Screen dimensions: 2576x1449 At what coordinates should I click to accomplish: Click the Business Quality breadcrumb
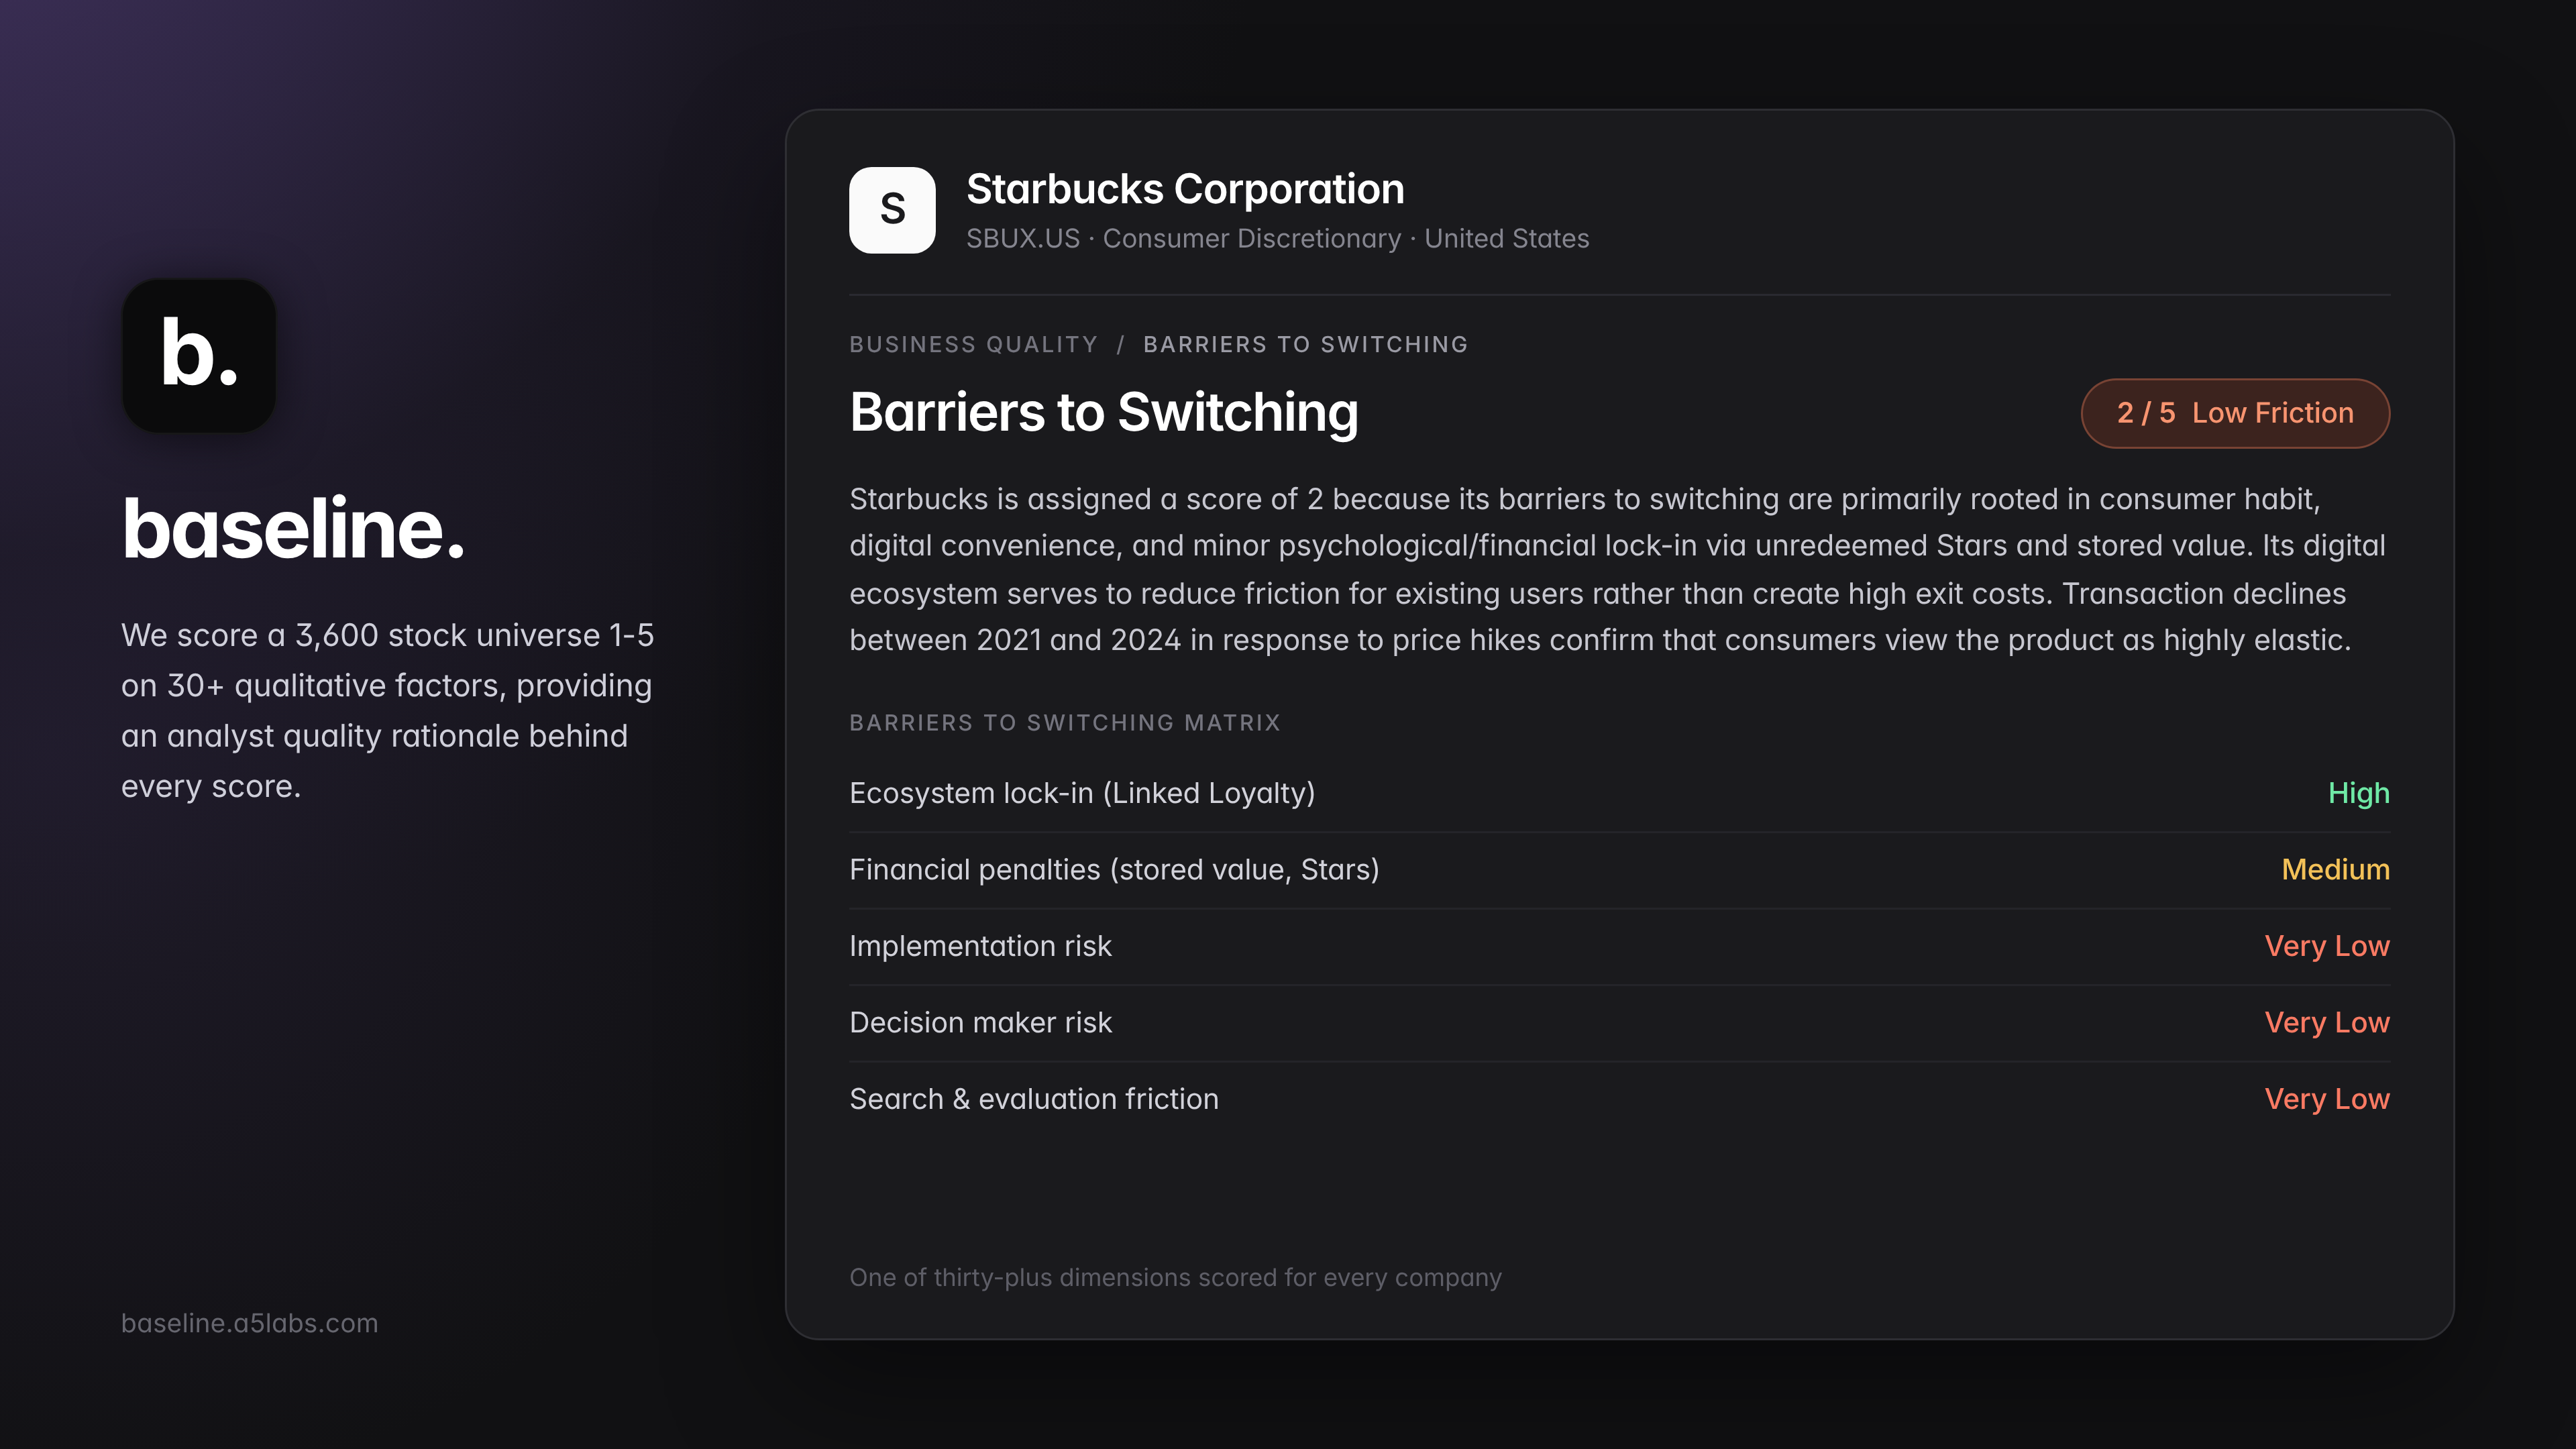973,344
